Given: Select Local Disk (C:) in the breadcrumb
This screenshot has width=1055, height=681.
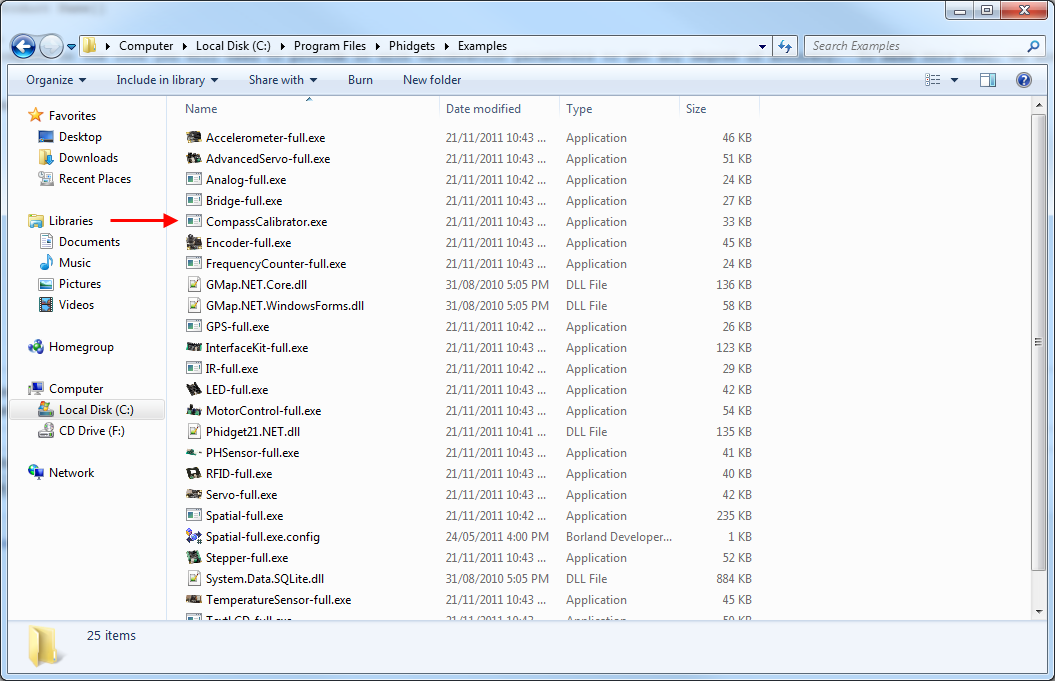Looking at the screenshot, I should pos(233,46).
